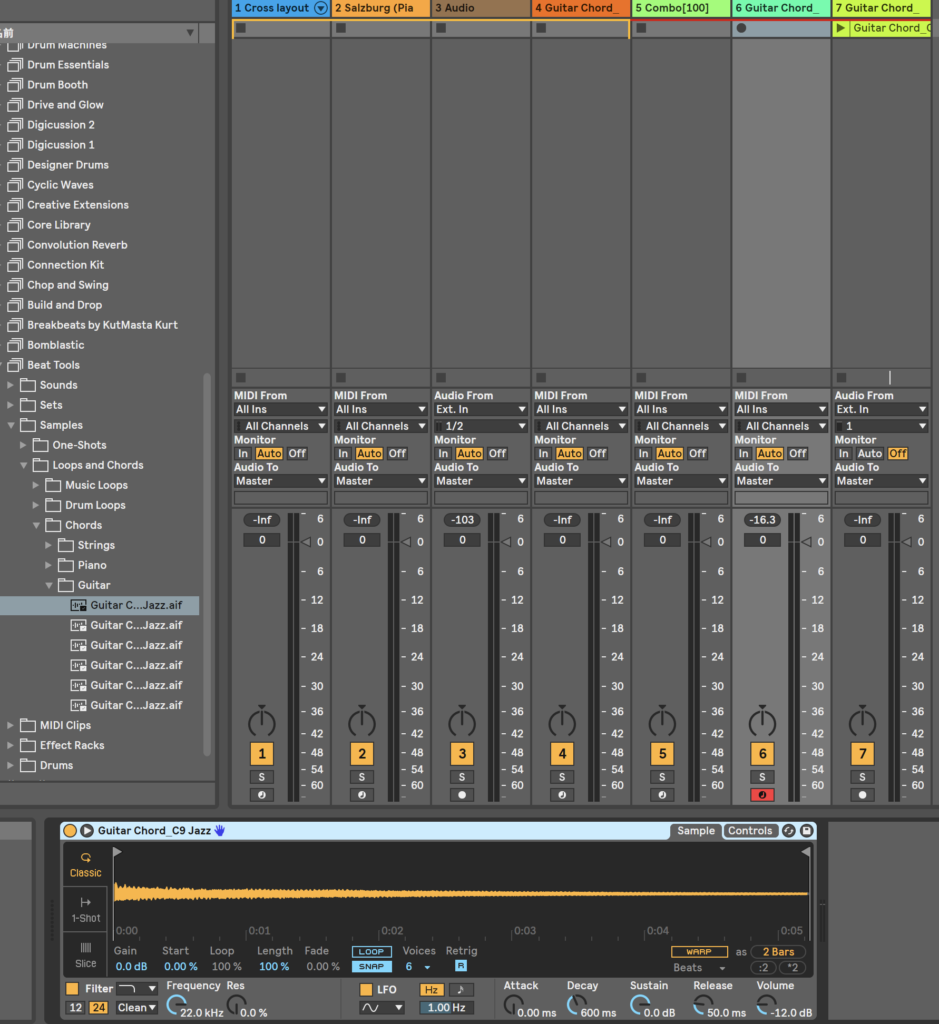Switch to the Controls tab
This screenshot has height=1024, width=939.
(749, 831)
